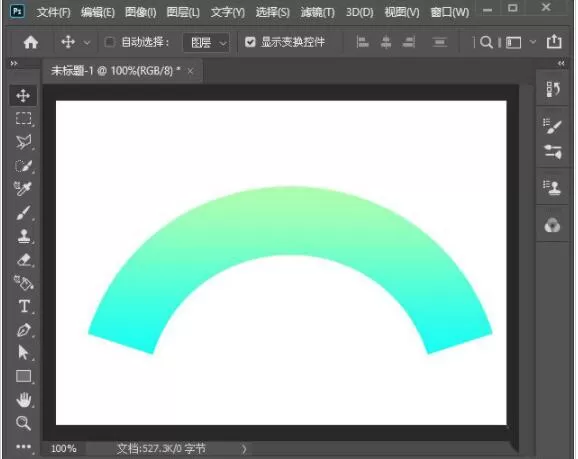This screenshot has width=578, height=459.
Task: Activate the Horizontal Type tool
Action: (x=24, y=306)
